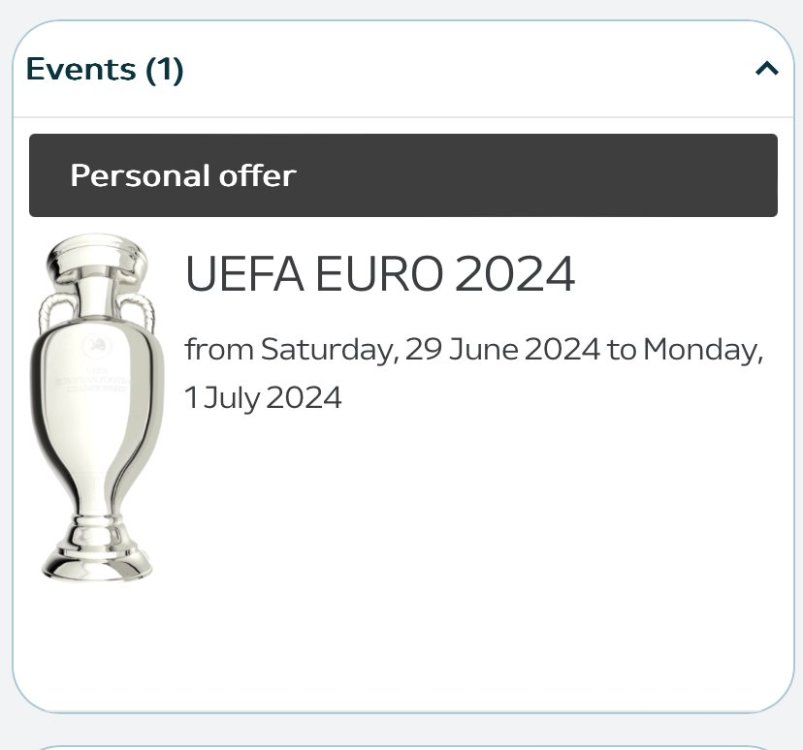Click the word "Monday" in the date range

[x=703, y=351]
